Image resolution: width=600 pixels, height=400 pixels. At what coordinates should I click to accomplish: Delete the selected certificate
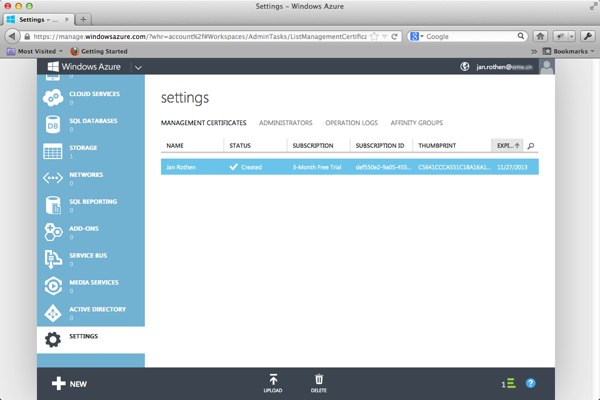click(x=319, y=383)
